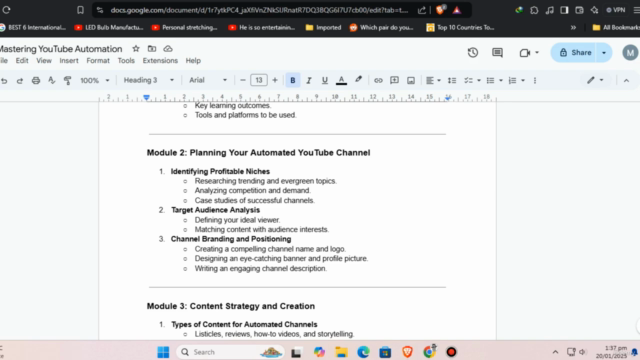Bookmark this page icon in browser

[x=80, y=10]
